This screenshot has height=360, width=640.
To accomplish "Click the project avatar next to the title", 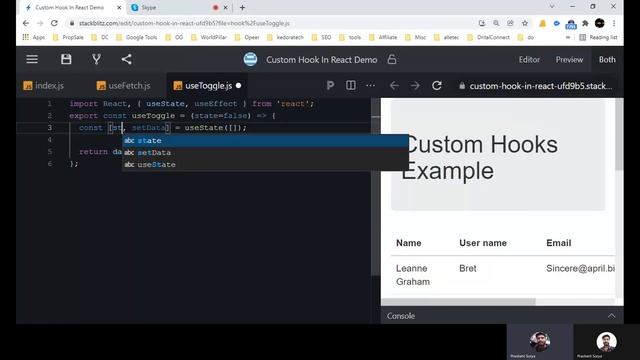I will click(250, 60).
